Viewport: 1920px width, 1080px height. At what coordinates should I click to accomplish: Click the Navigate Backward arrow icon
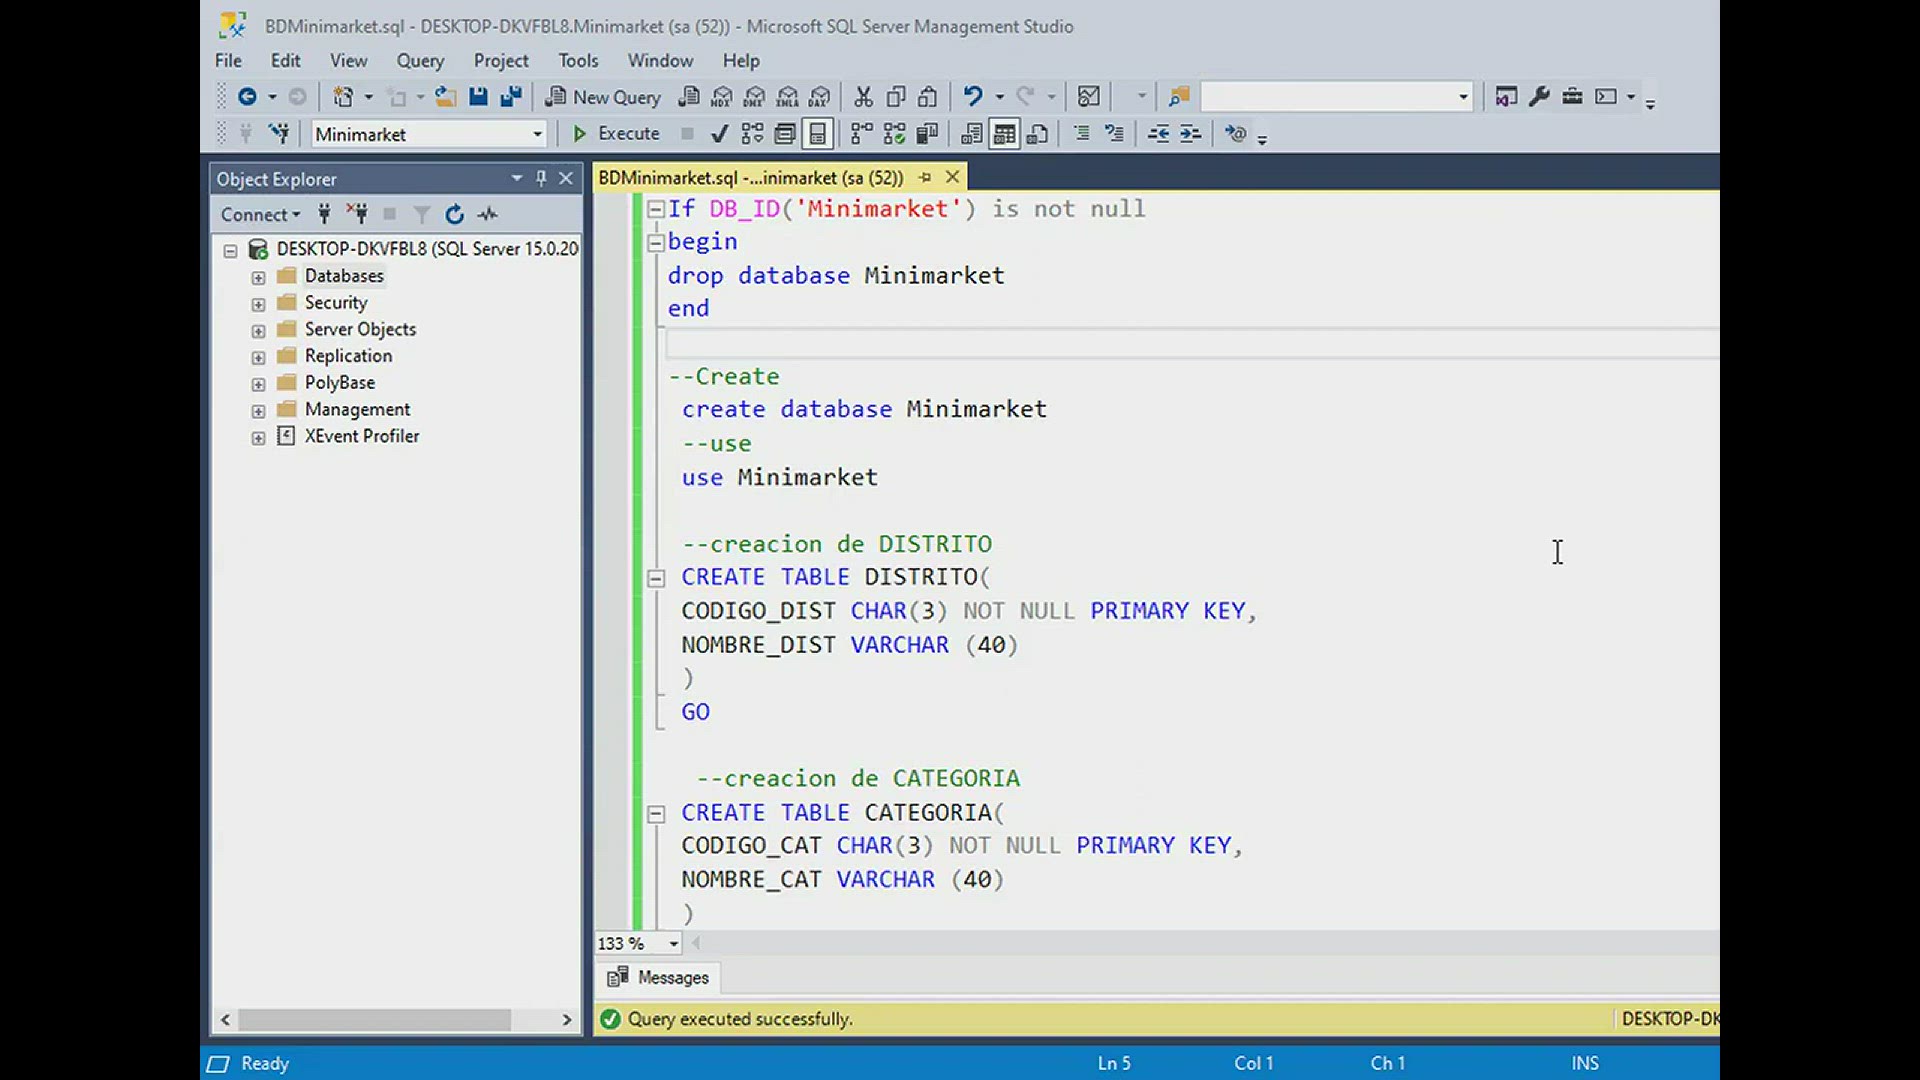(x=247, y=97)
